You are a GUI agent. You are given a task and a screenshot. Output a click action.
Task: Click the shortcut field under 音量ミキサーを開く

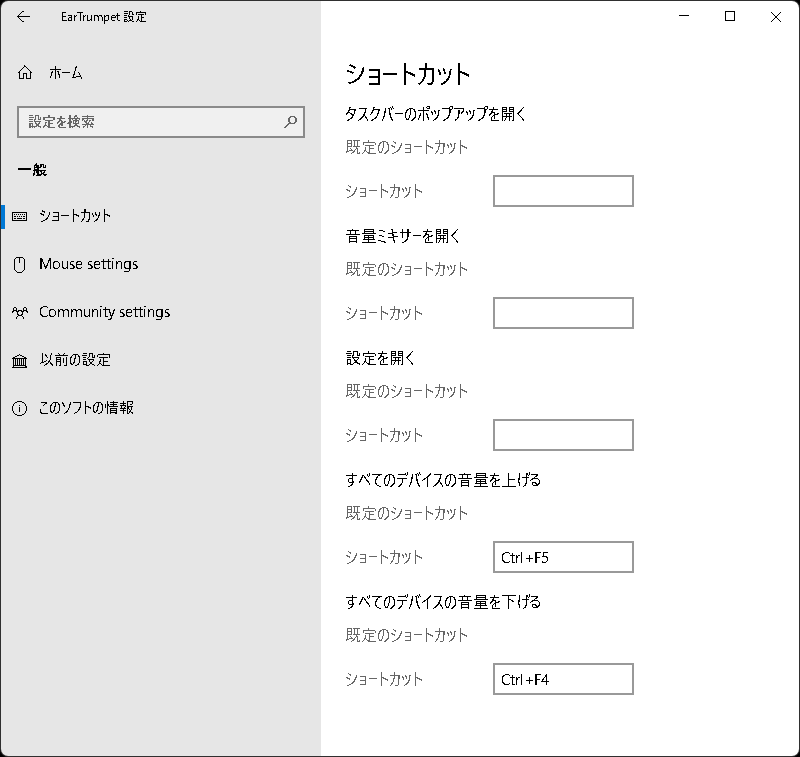pos(562,313)
